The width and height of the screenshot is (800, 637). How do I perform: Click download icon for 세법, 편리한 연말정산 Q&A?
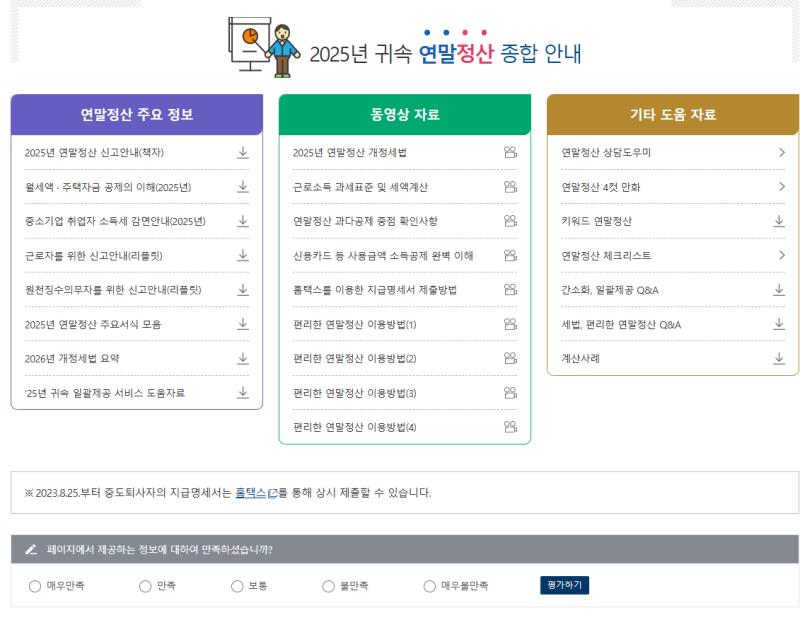tap(779, 324)
